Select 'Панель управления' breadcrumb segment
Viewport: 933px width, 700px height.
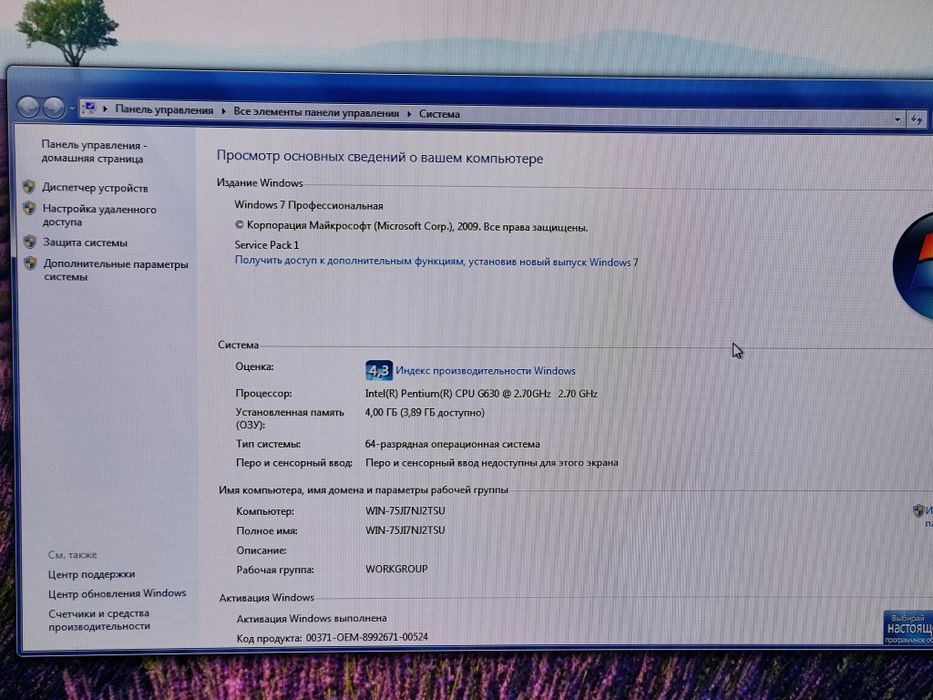[x=164, y=110]
